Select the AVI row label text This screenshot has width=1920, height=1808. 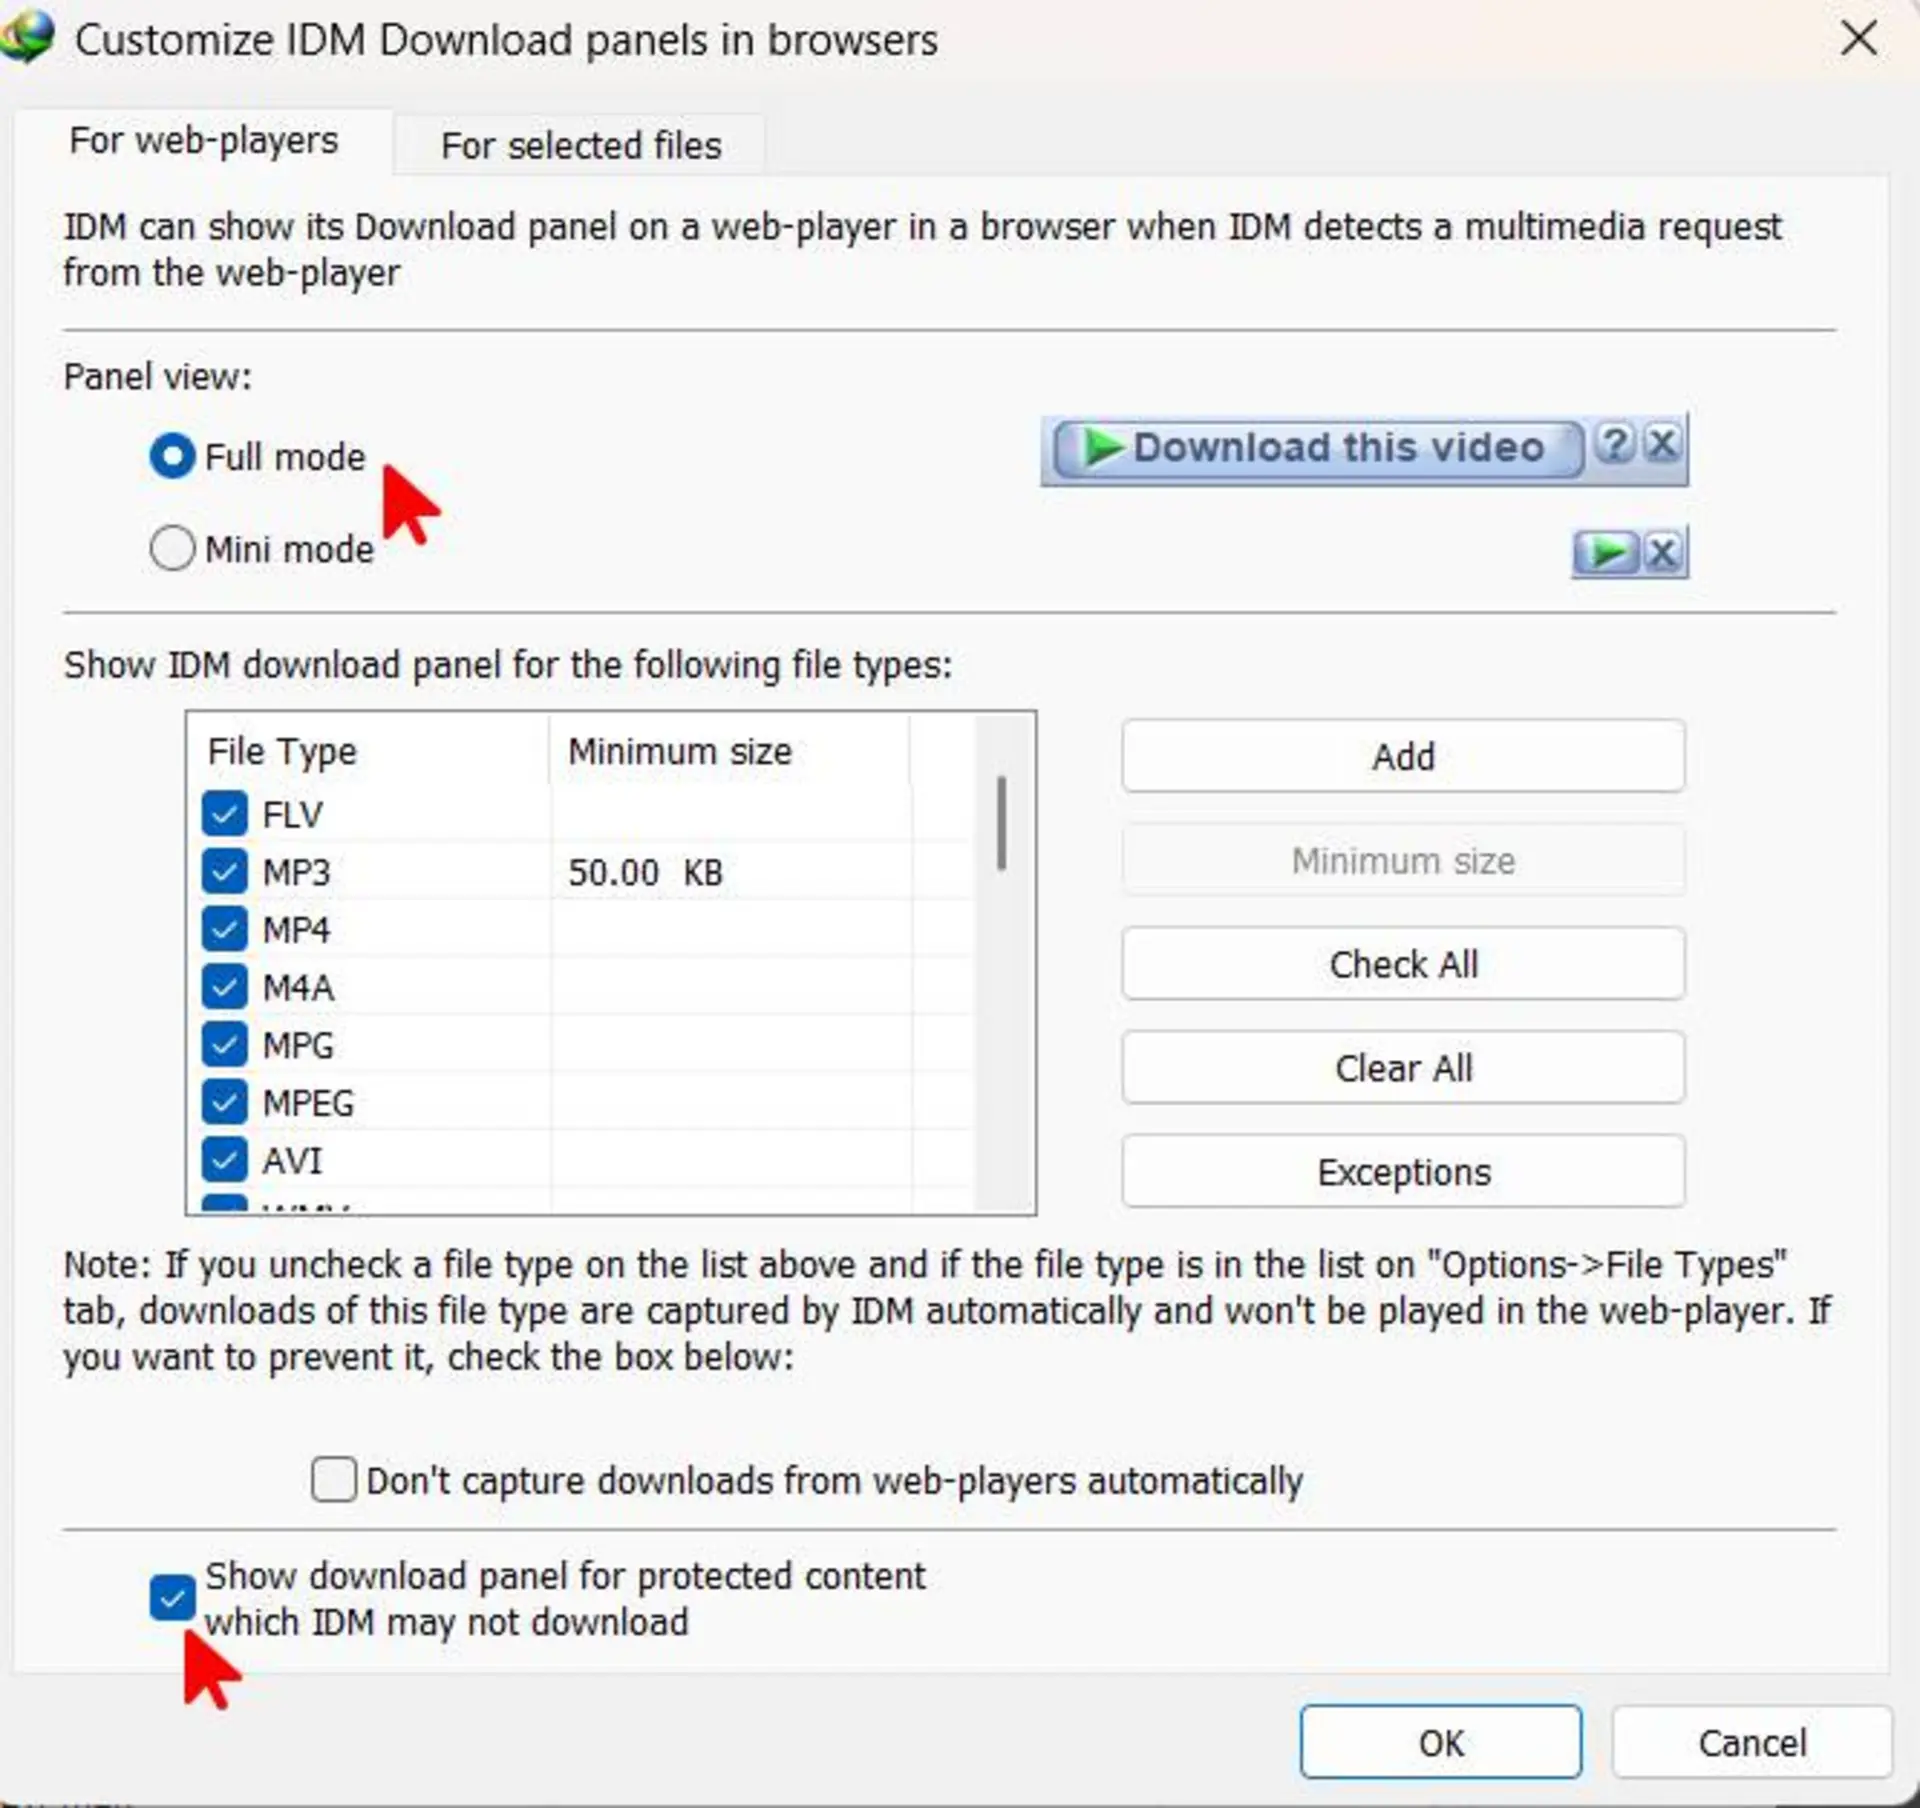tap(292, 1161)
